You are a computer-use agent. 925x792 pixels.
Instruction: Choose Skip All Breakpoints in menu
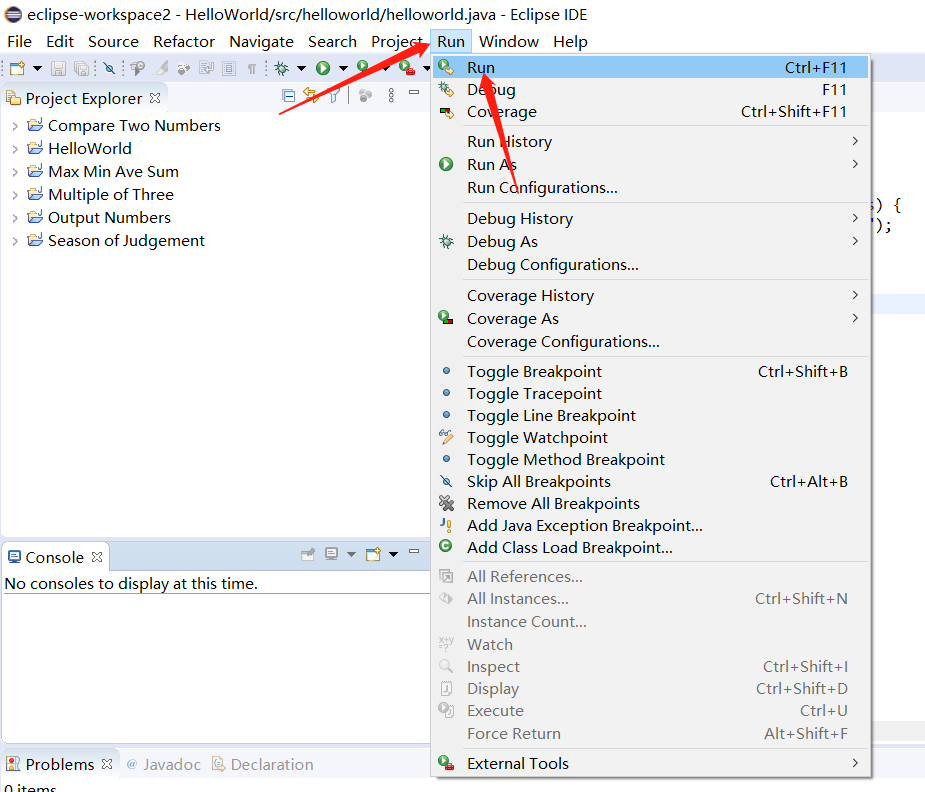(x=650, y=482)
